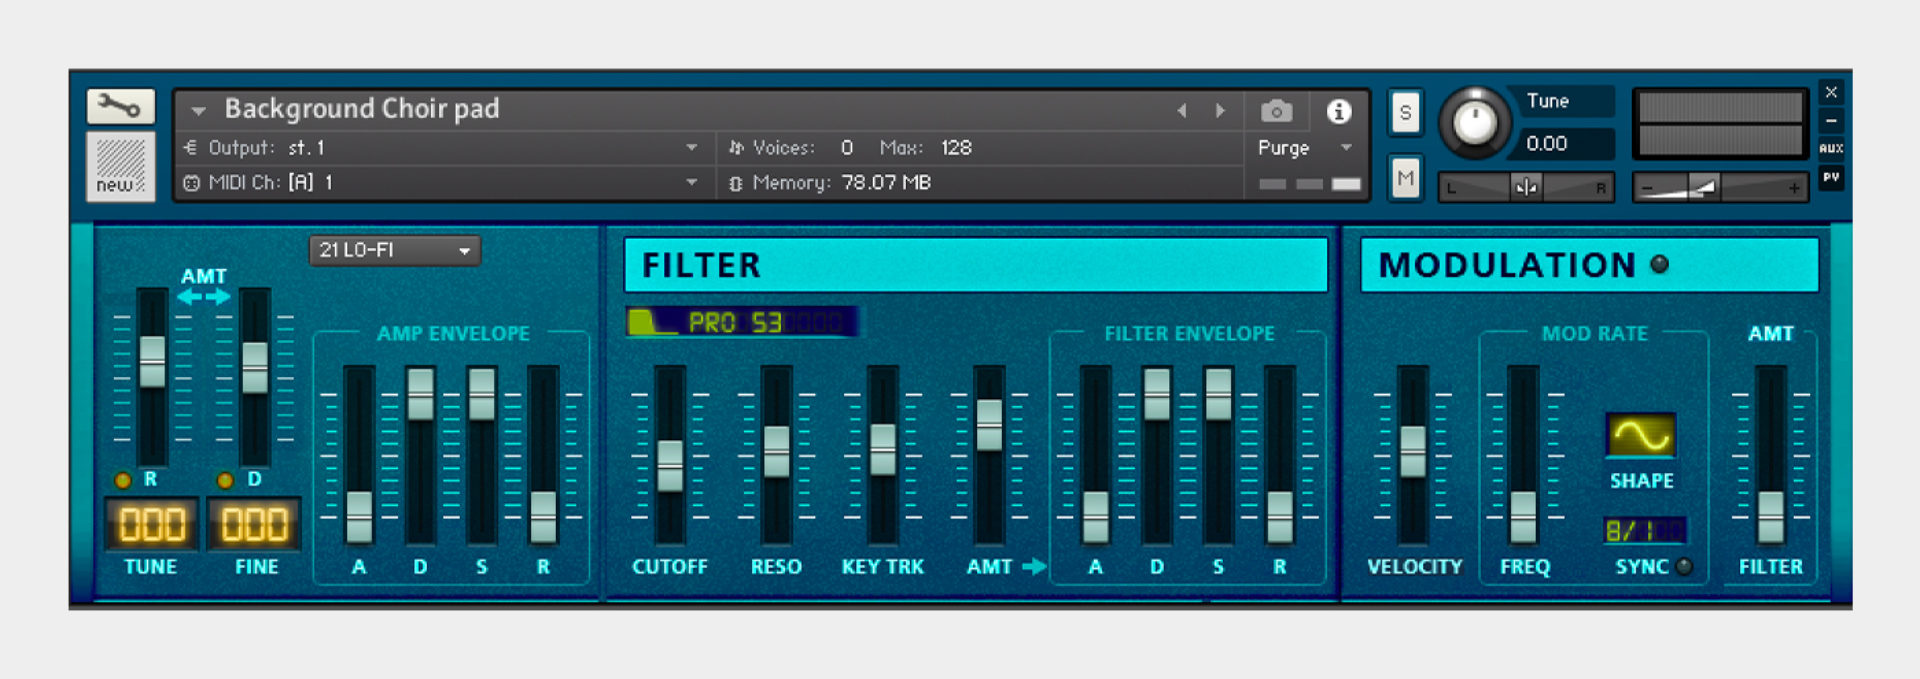The height and width of the screenshot is (679, 1920).
Task: Toggle the D LED under fine slider
Action: point(225,480)
